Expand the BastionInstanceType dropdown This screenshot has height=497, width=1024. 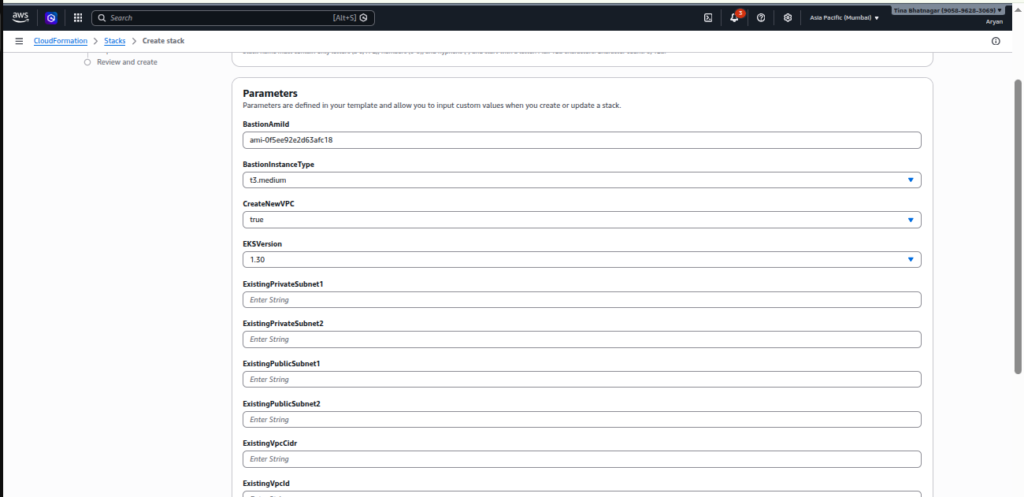point(582,180)
